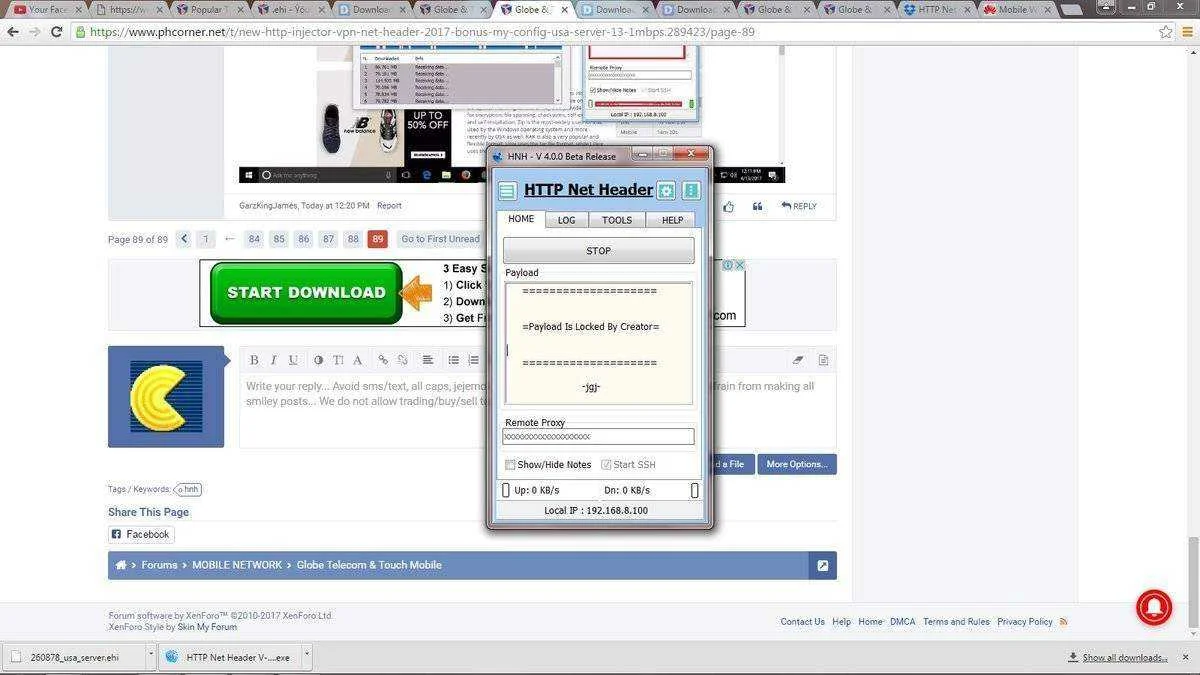This screenshot has width=1200, height=675.
Task: Open the Terms and Rules footer link
Action: pyautogui.click(x=956, y=621)
